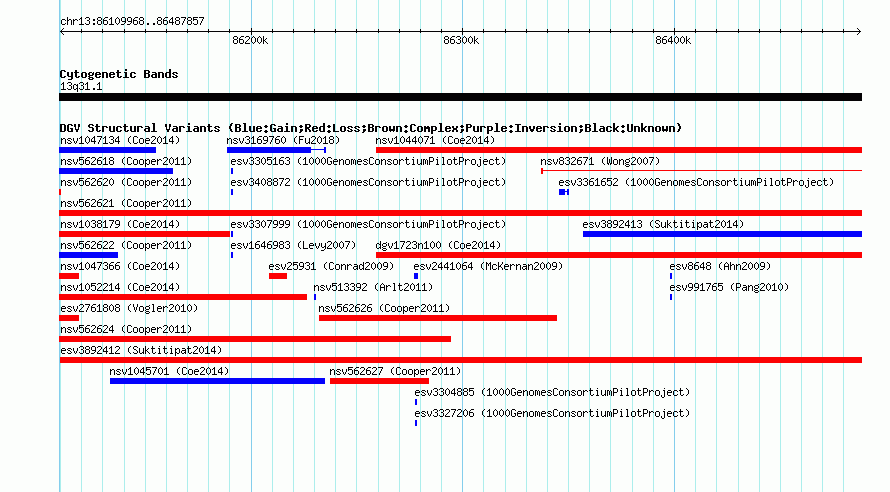Viewport: 890px width, 492px height.
Task: Open nsv562622 (Cooper2011) label
Action: (x=126, y=245)
